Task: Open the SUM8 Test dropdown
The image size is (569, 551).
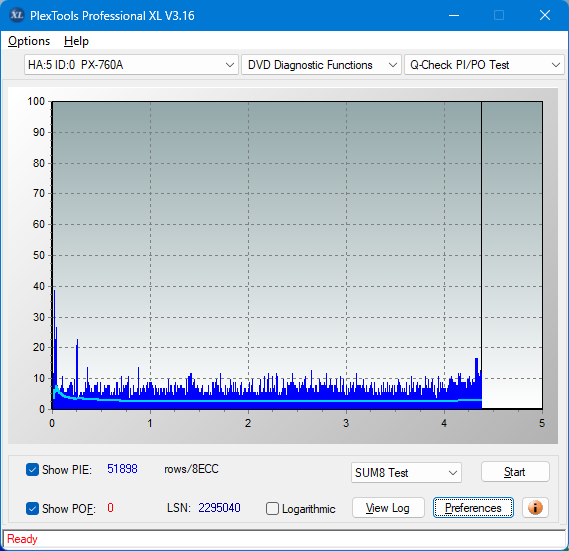Action: (x=406, y=473)
